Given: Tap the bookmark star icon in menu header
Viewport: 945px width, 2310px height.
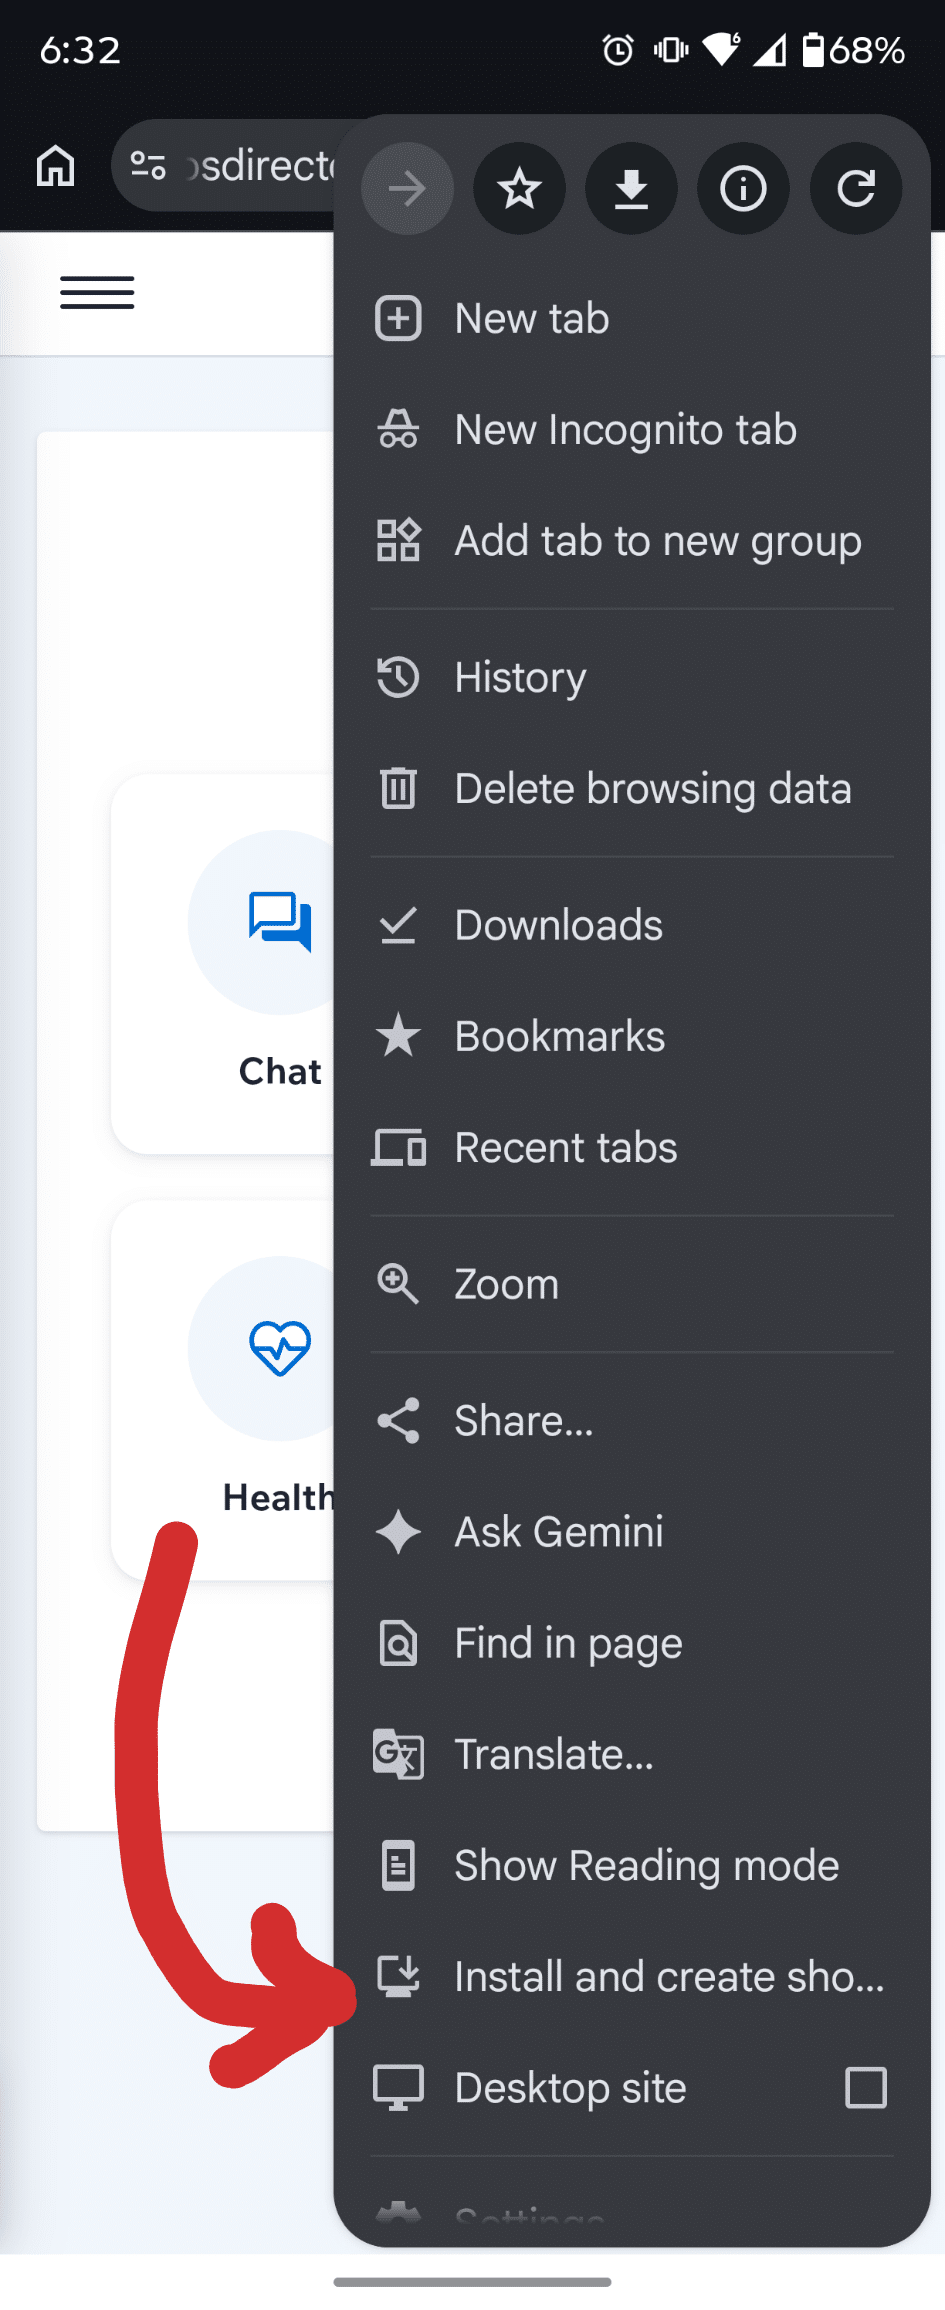Looking at the screenshot, I should point(519,188).
